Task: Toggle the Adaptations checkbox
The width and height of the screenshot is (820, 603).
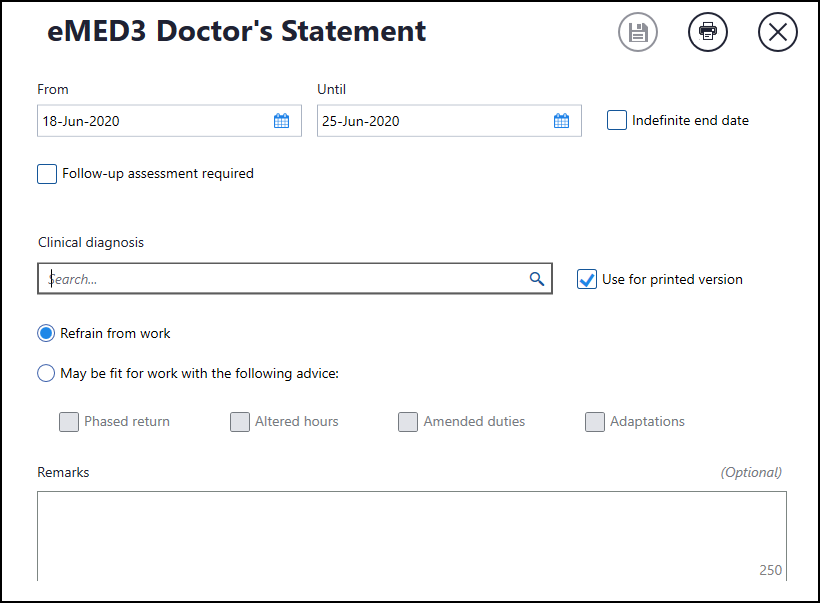Action: 595,422
